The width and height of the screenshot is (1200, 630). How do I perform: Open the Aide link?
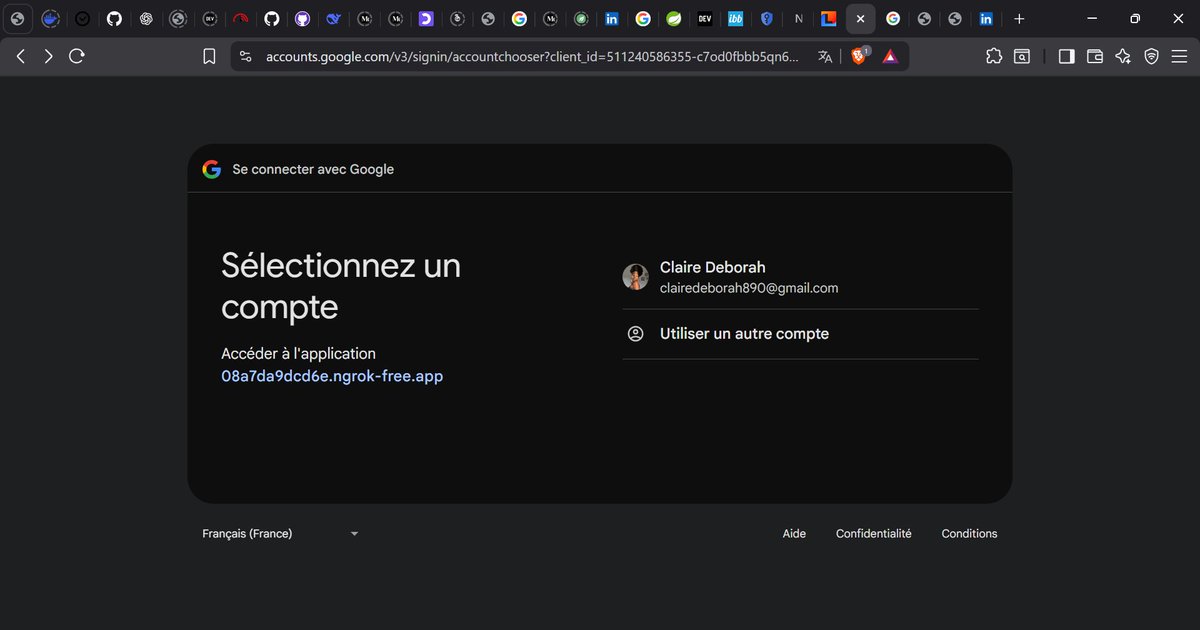pyautogui.click(x=794, y=534)
